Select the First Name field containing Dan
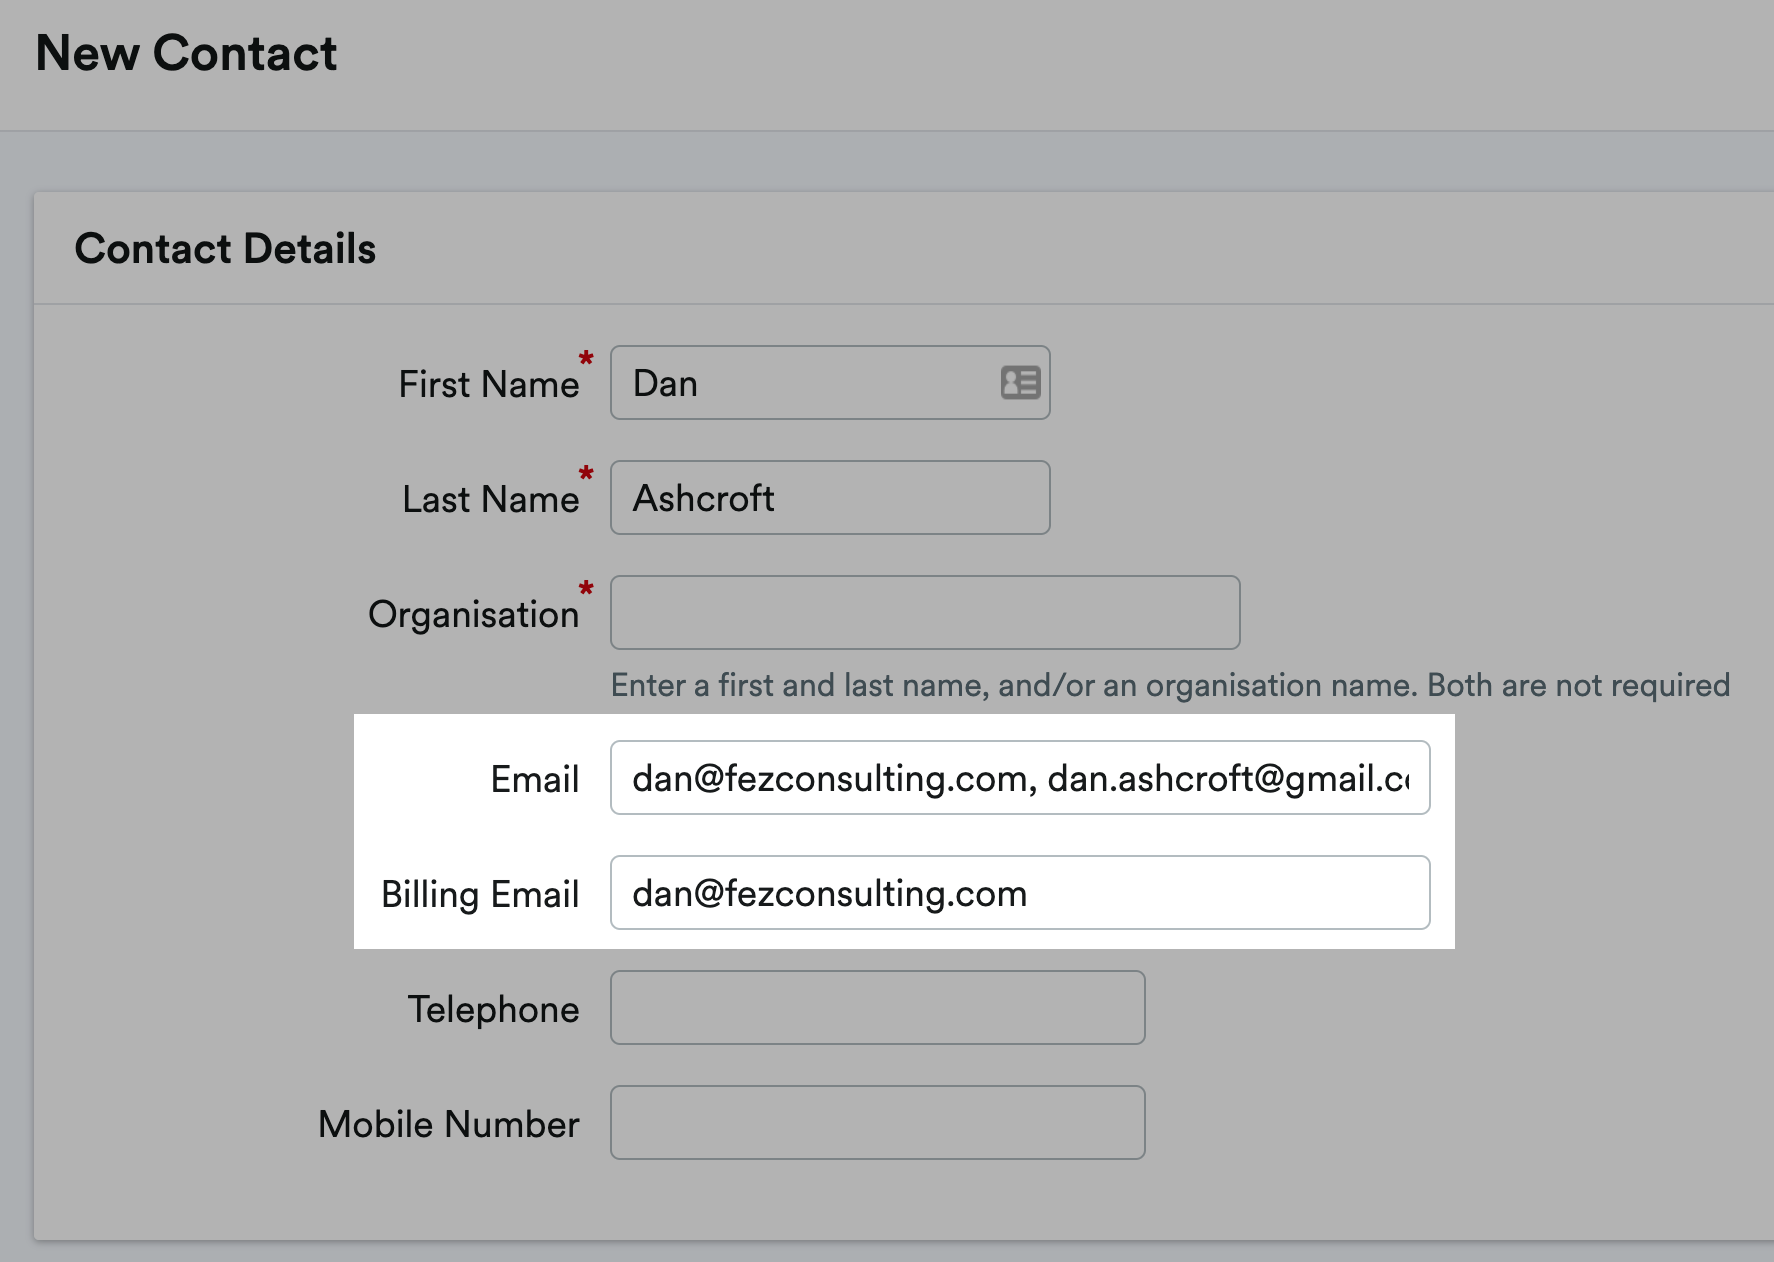The height and width of the screenshot is (1262, 1774). pyautogui.click(x=830, y=382)
